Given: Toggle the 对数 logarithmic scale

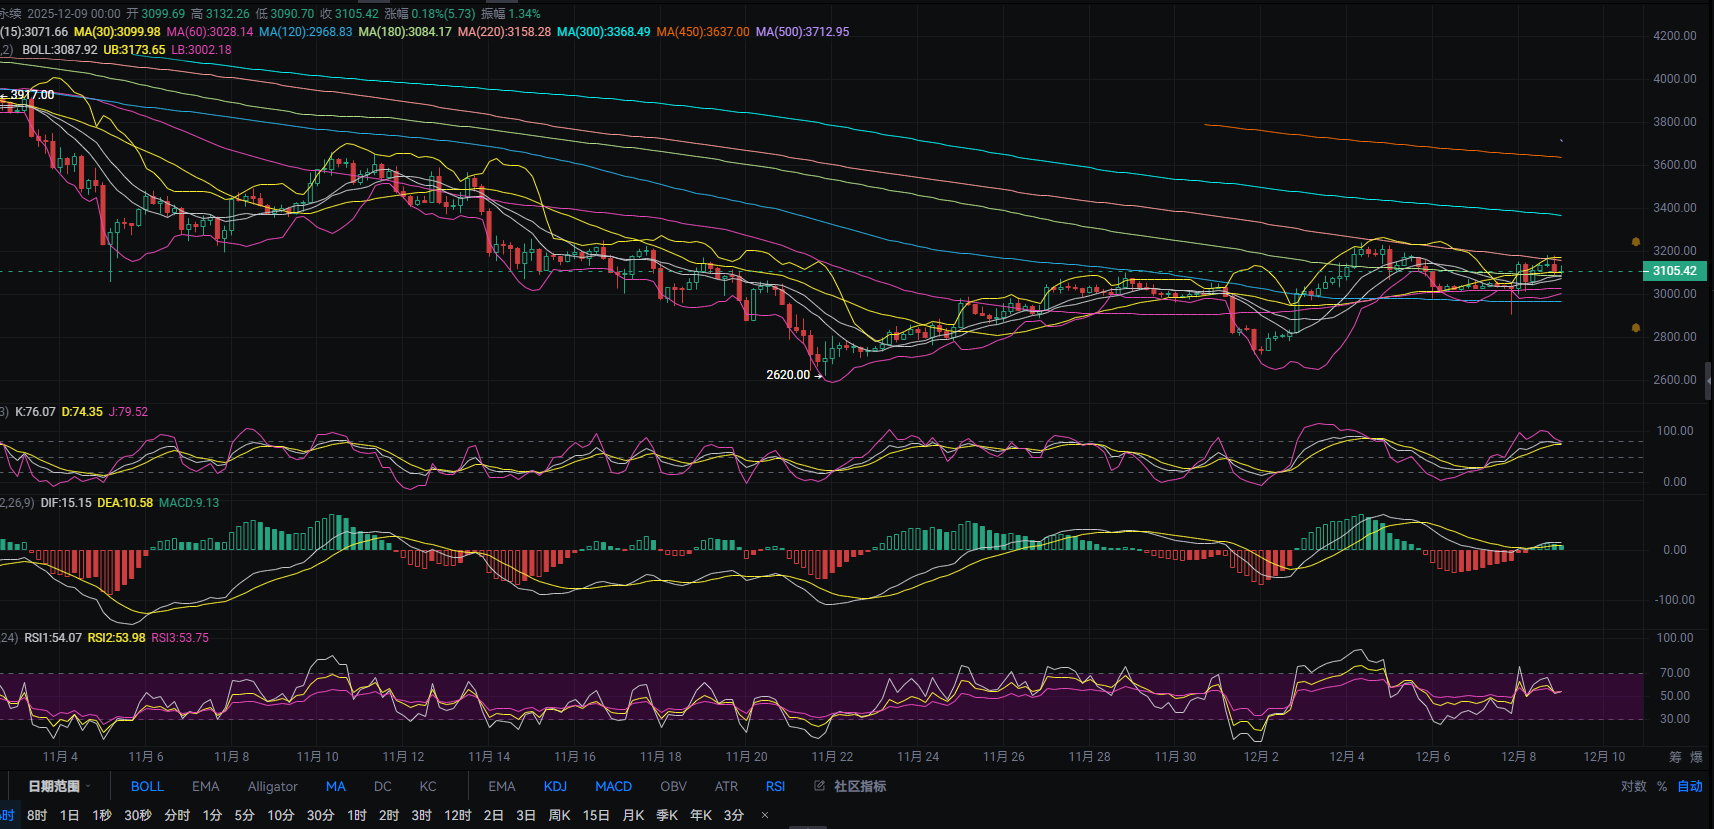Looking at the screenshot, I should 1633,786.
